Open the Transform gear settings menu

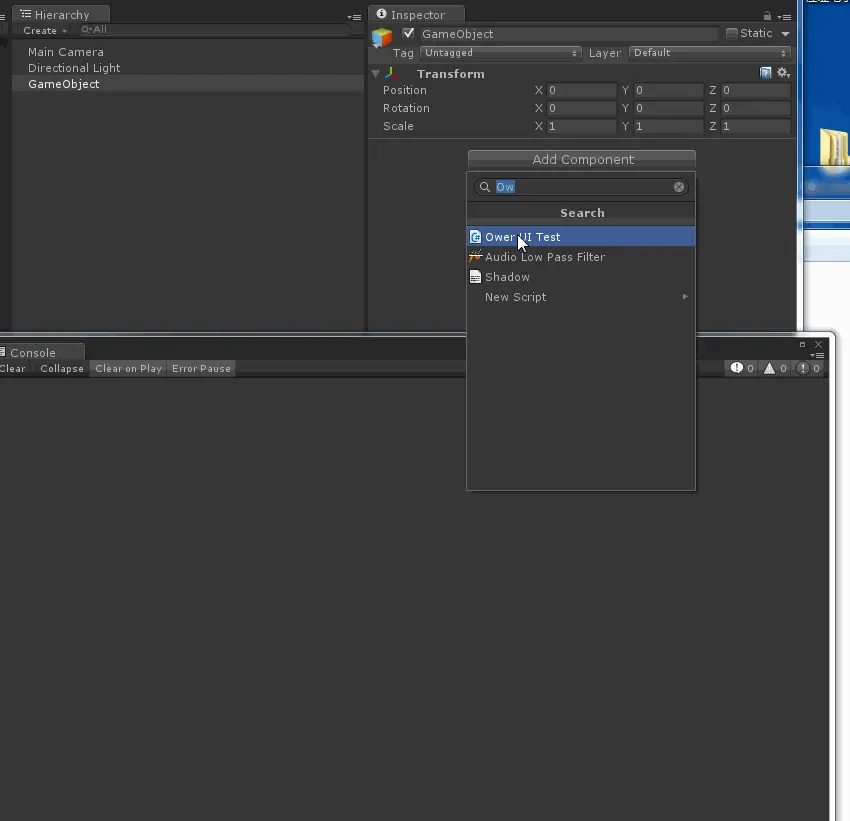pos(783,73)
